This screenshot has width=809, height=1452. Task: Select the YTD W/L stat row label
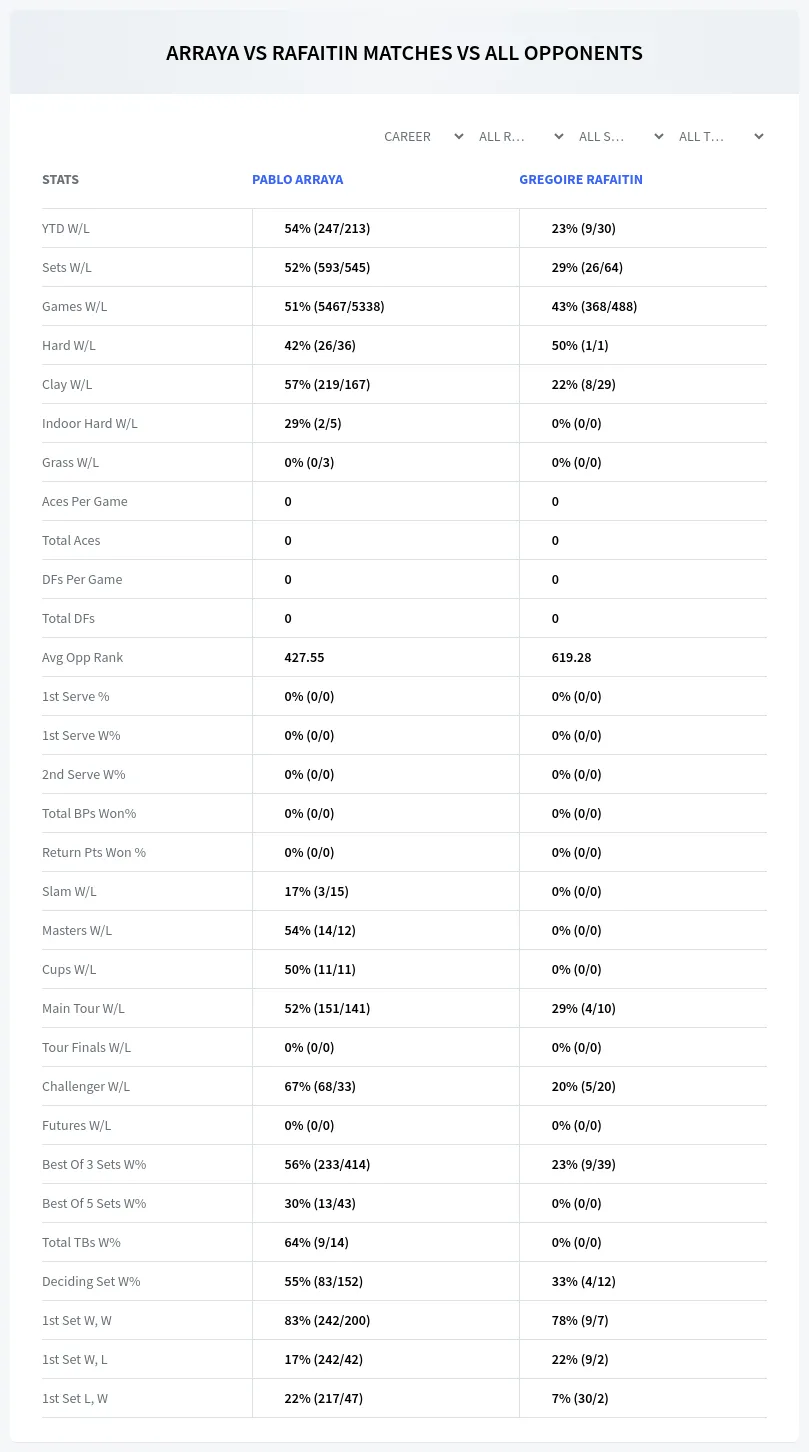66,229
